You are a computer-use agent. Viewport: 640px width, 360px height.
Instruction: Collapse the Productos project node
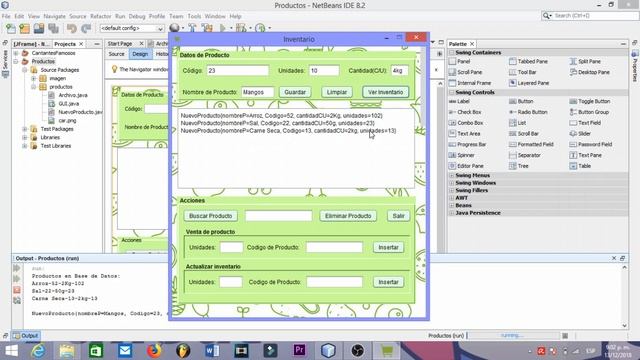coord(16,62)
